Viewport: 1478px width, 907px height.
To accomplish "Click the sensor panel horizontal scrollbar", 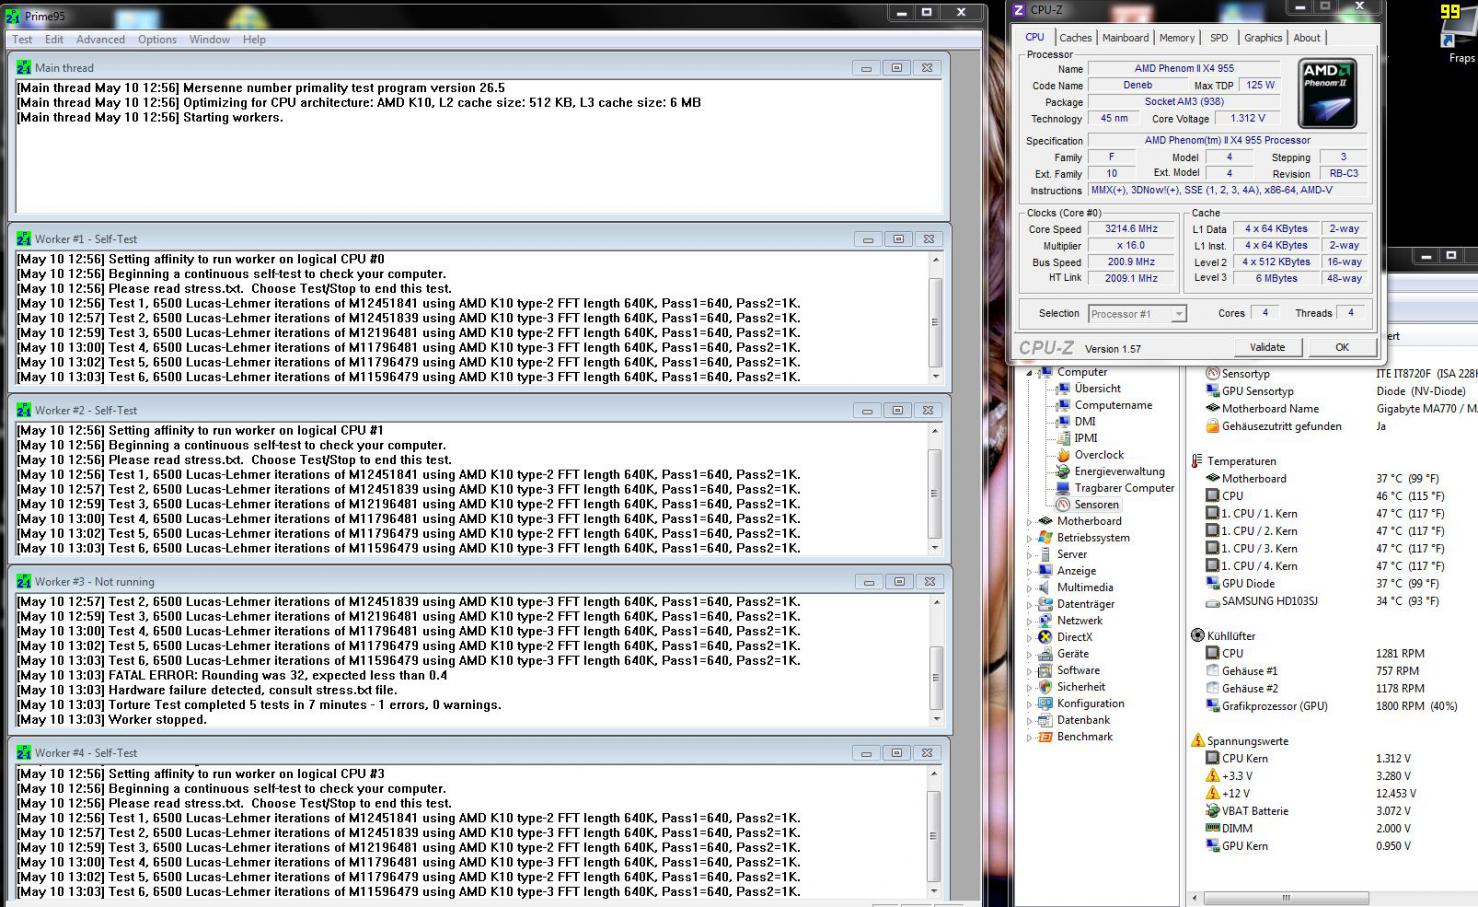I will coord(1333,897).
